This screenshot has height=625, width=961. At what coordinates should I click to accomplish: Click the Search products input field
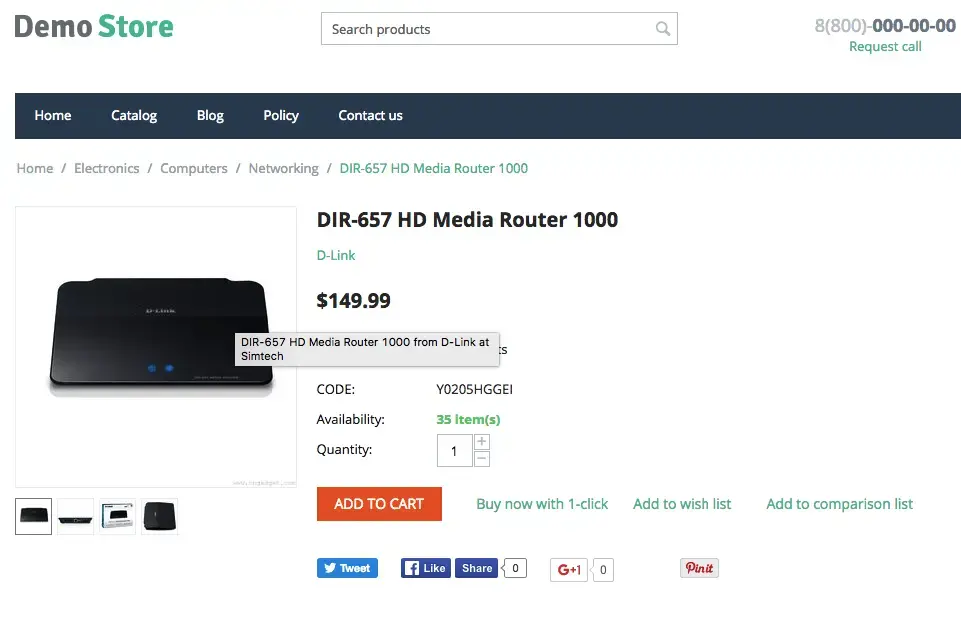click(485, 29)
